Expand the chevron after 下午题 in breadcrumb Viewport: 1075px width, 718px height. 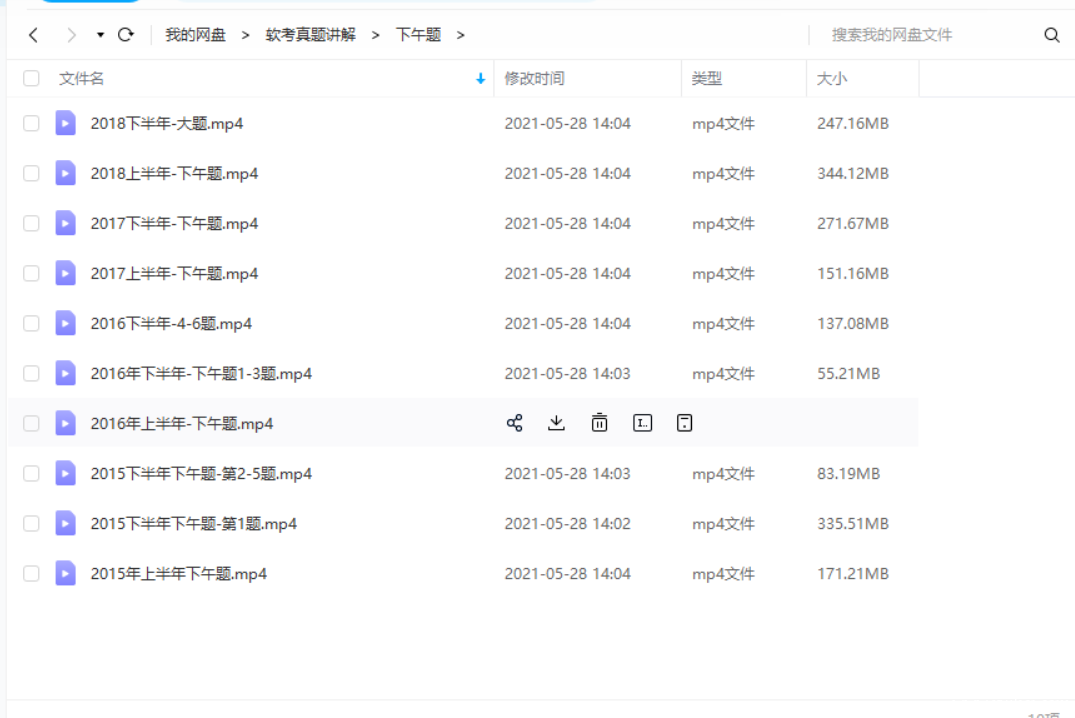(x=461, y=35)
